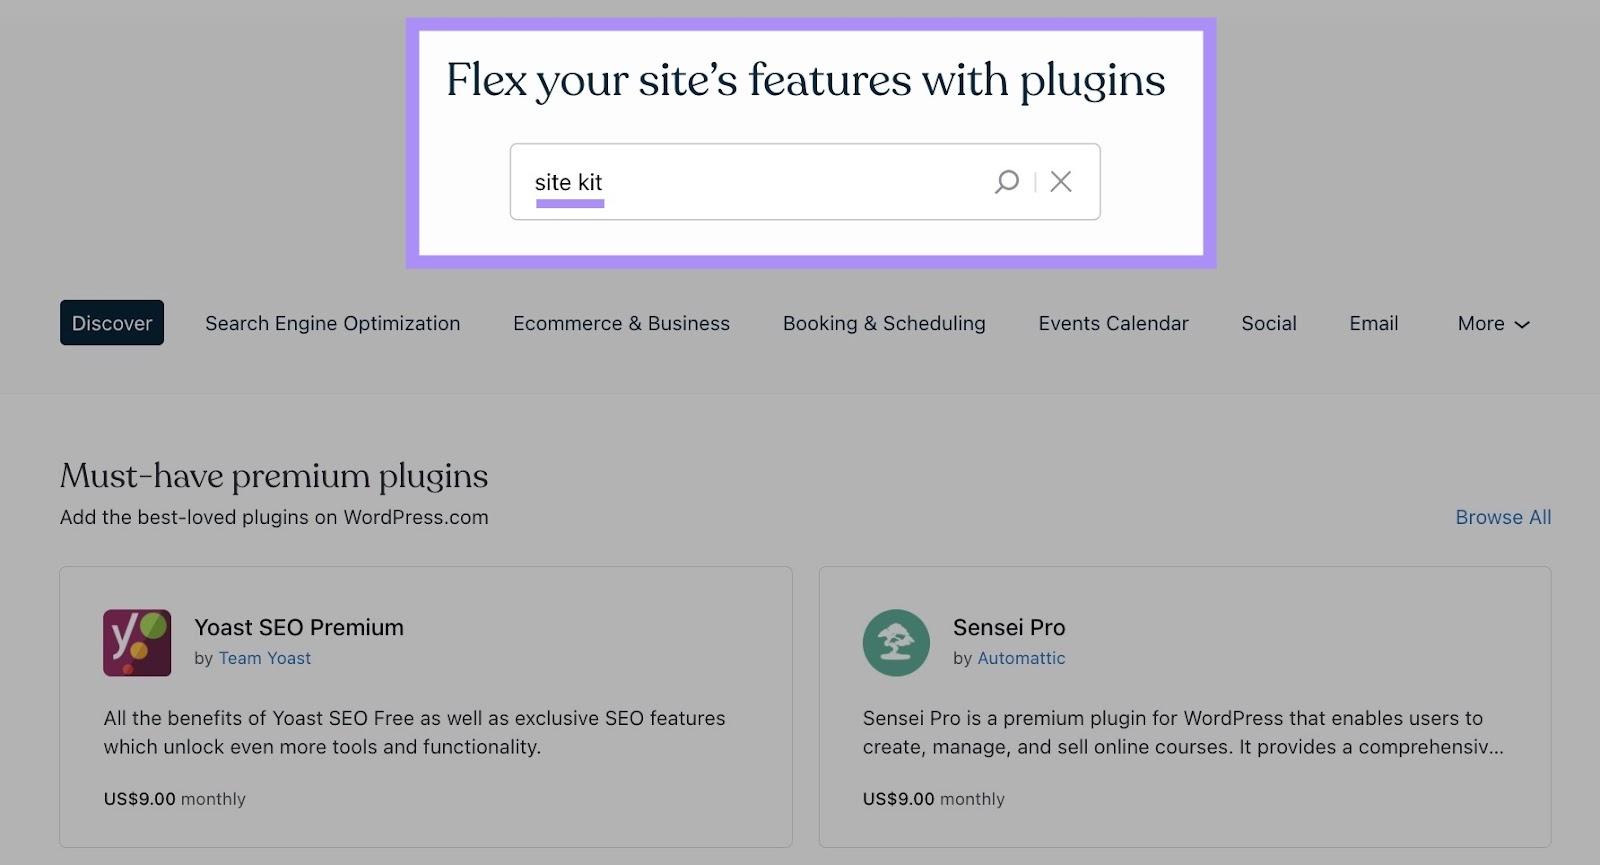Open the Search Engine Optimization category
This screenshot has width=1600, height=865.
[332, 323]
